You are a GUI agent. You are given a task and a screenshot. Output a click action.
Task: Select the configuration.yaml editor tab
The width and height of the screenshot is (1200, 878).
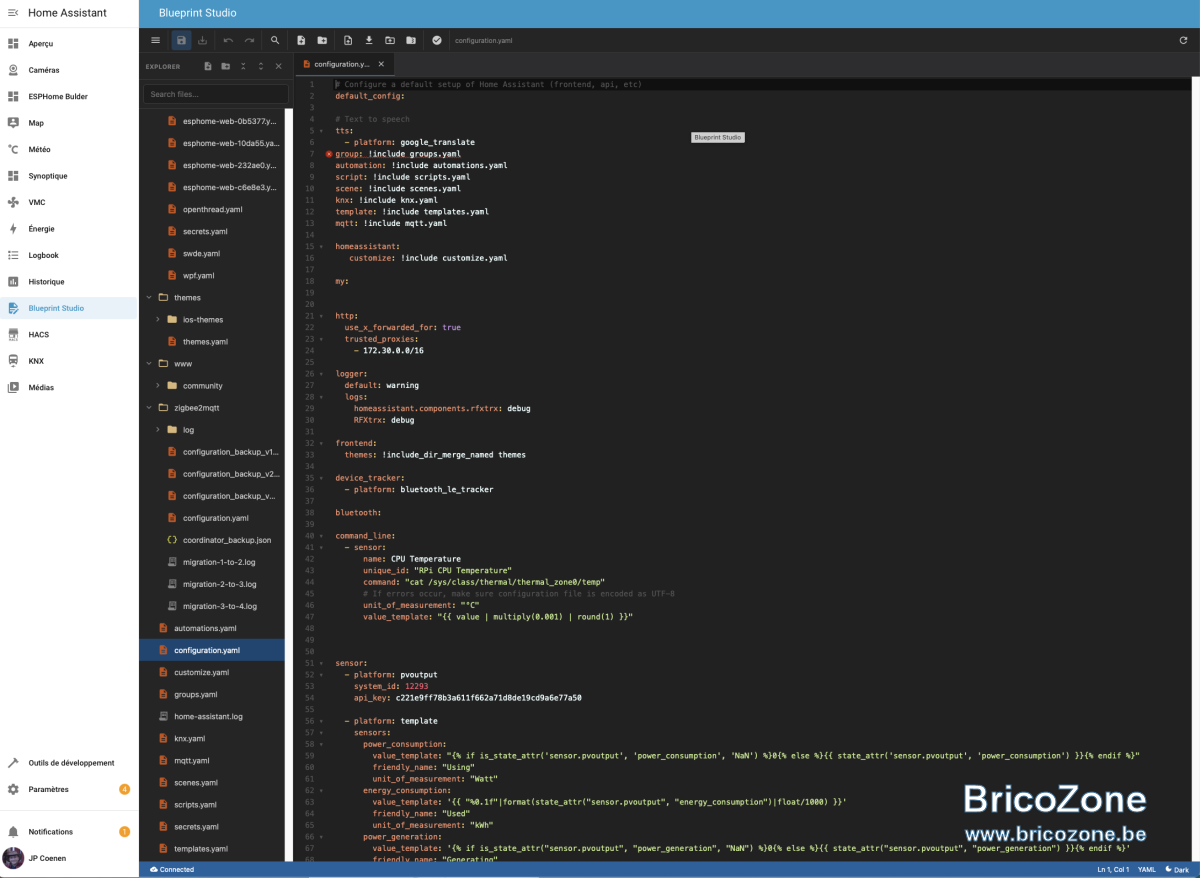pos(343,64)
